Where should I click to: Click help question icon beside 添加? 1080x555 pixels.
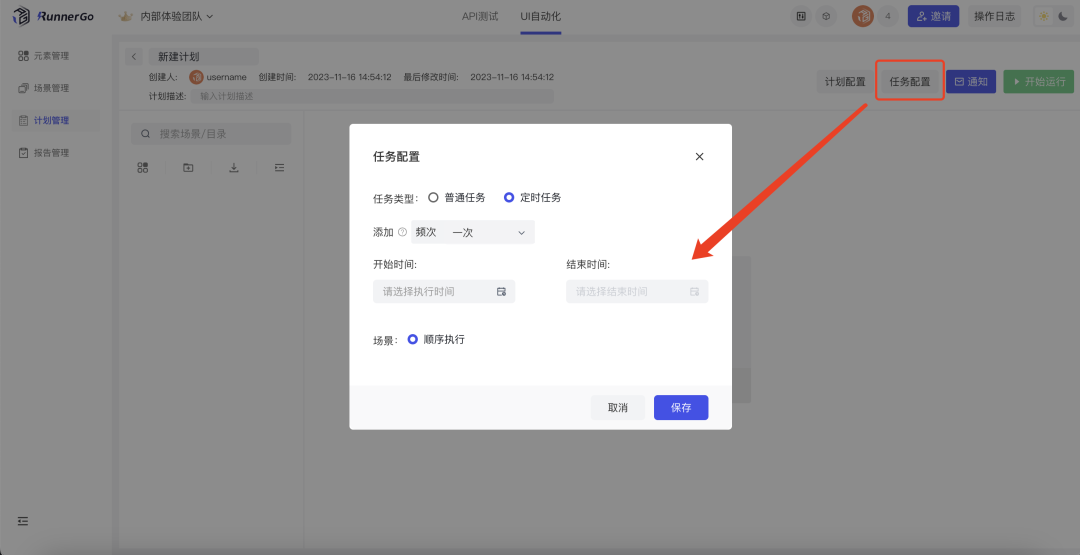tap(402, 232)
